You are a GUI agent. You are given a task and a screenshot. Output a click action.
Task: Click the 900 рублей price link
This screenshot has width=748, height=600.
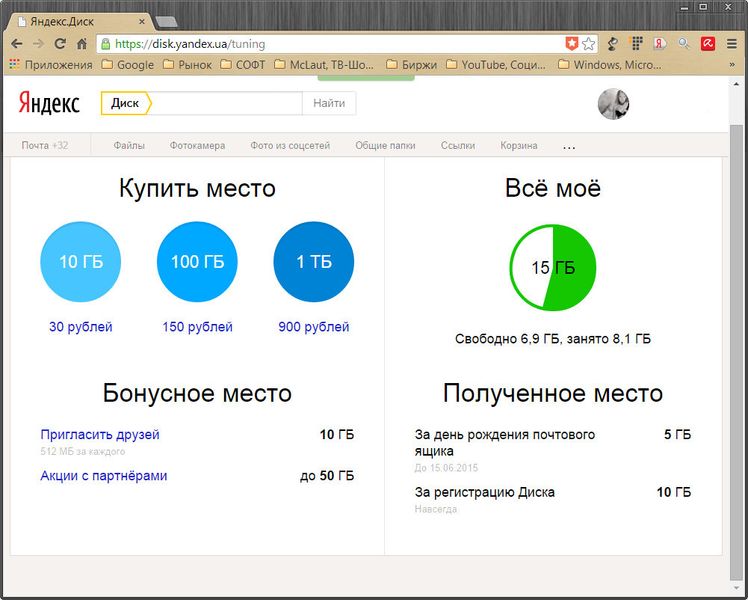(x=314, y=327)
